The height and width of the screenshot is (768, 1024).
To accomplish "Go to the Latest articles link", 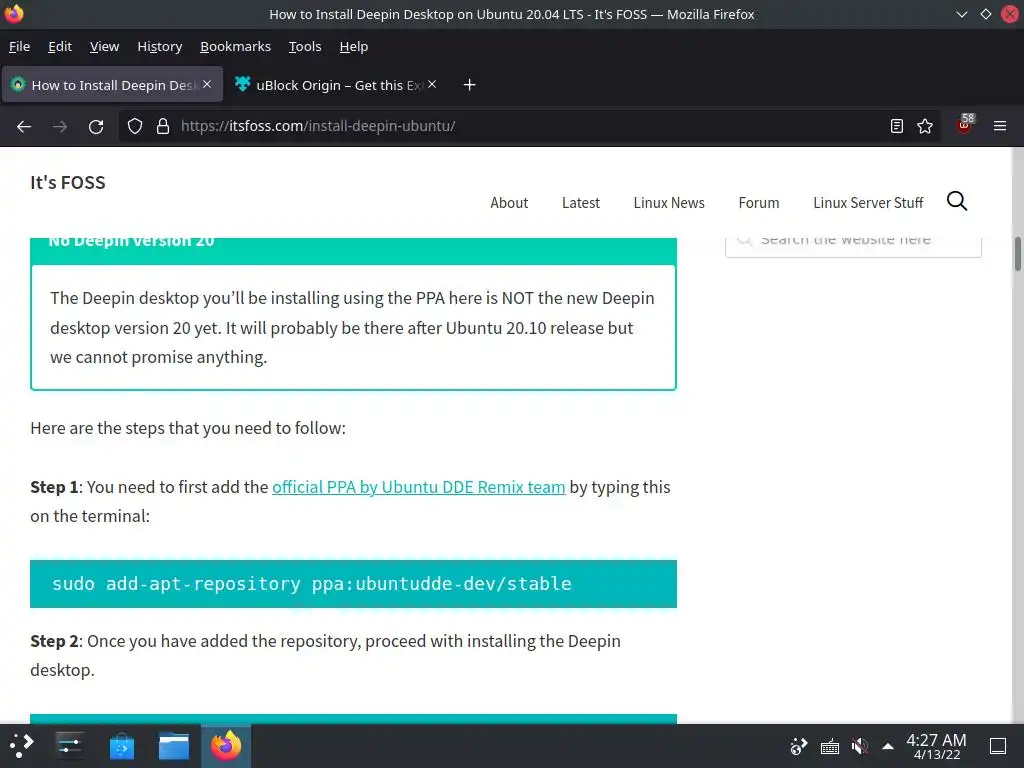I will [x=581, y=203].
